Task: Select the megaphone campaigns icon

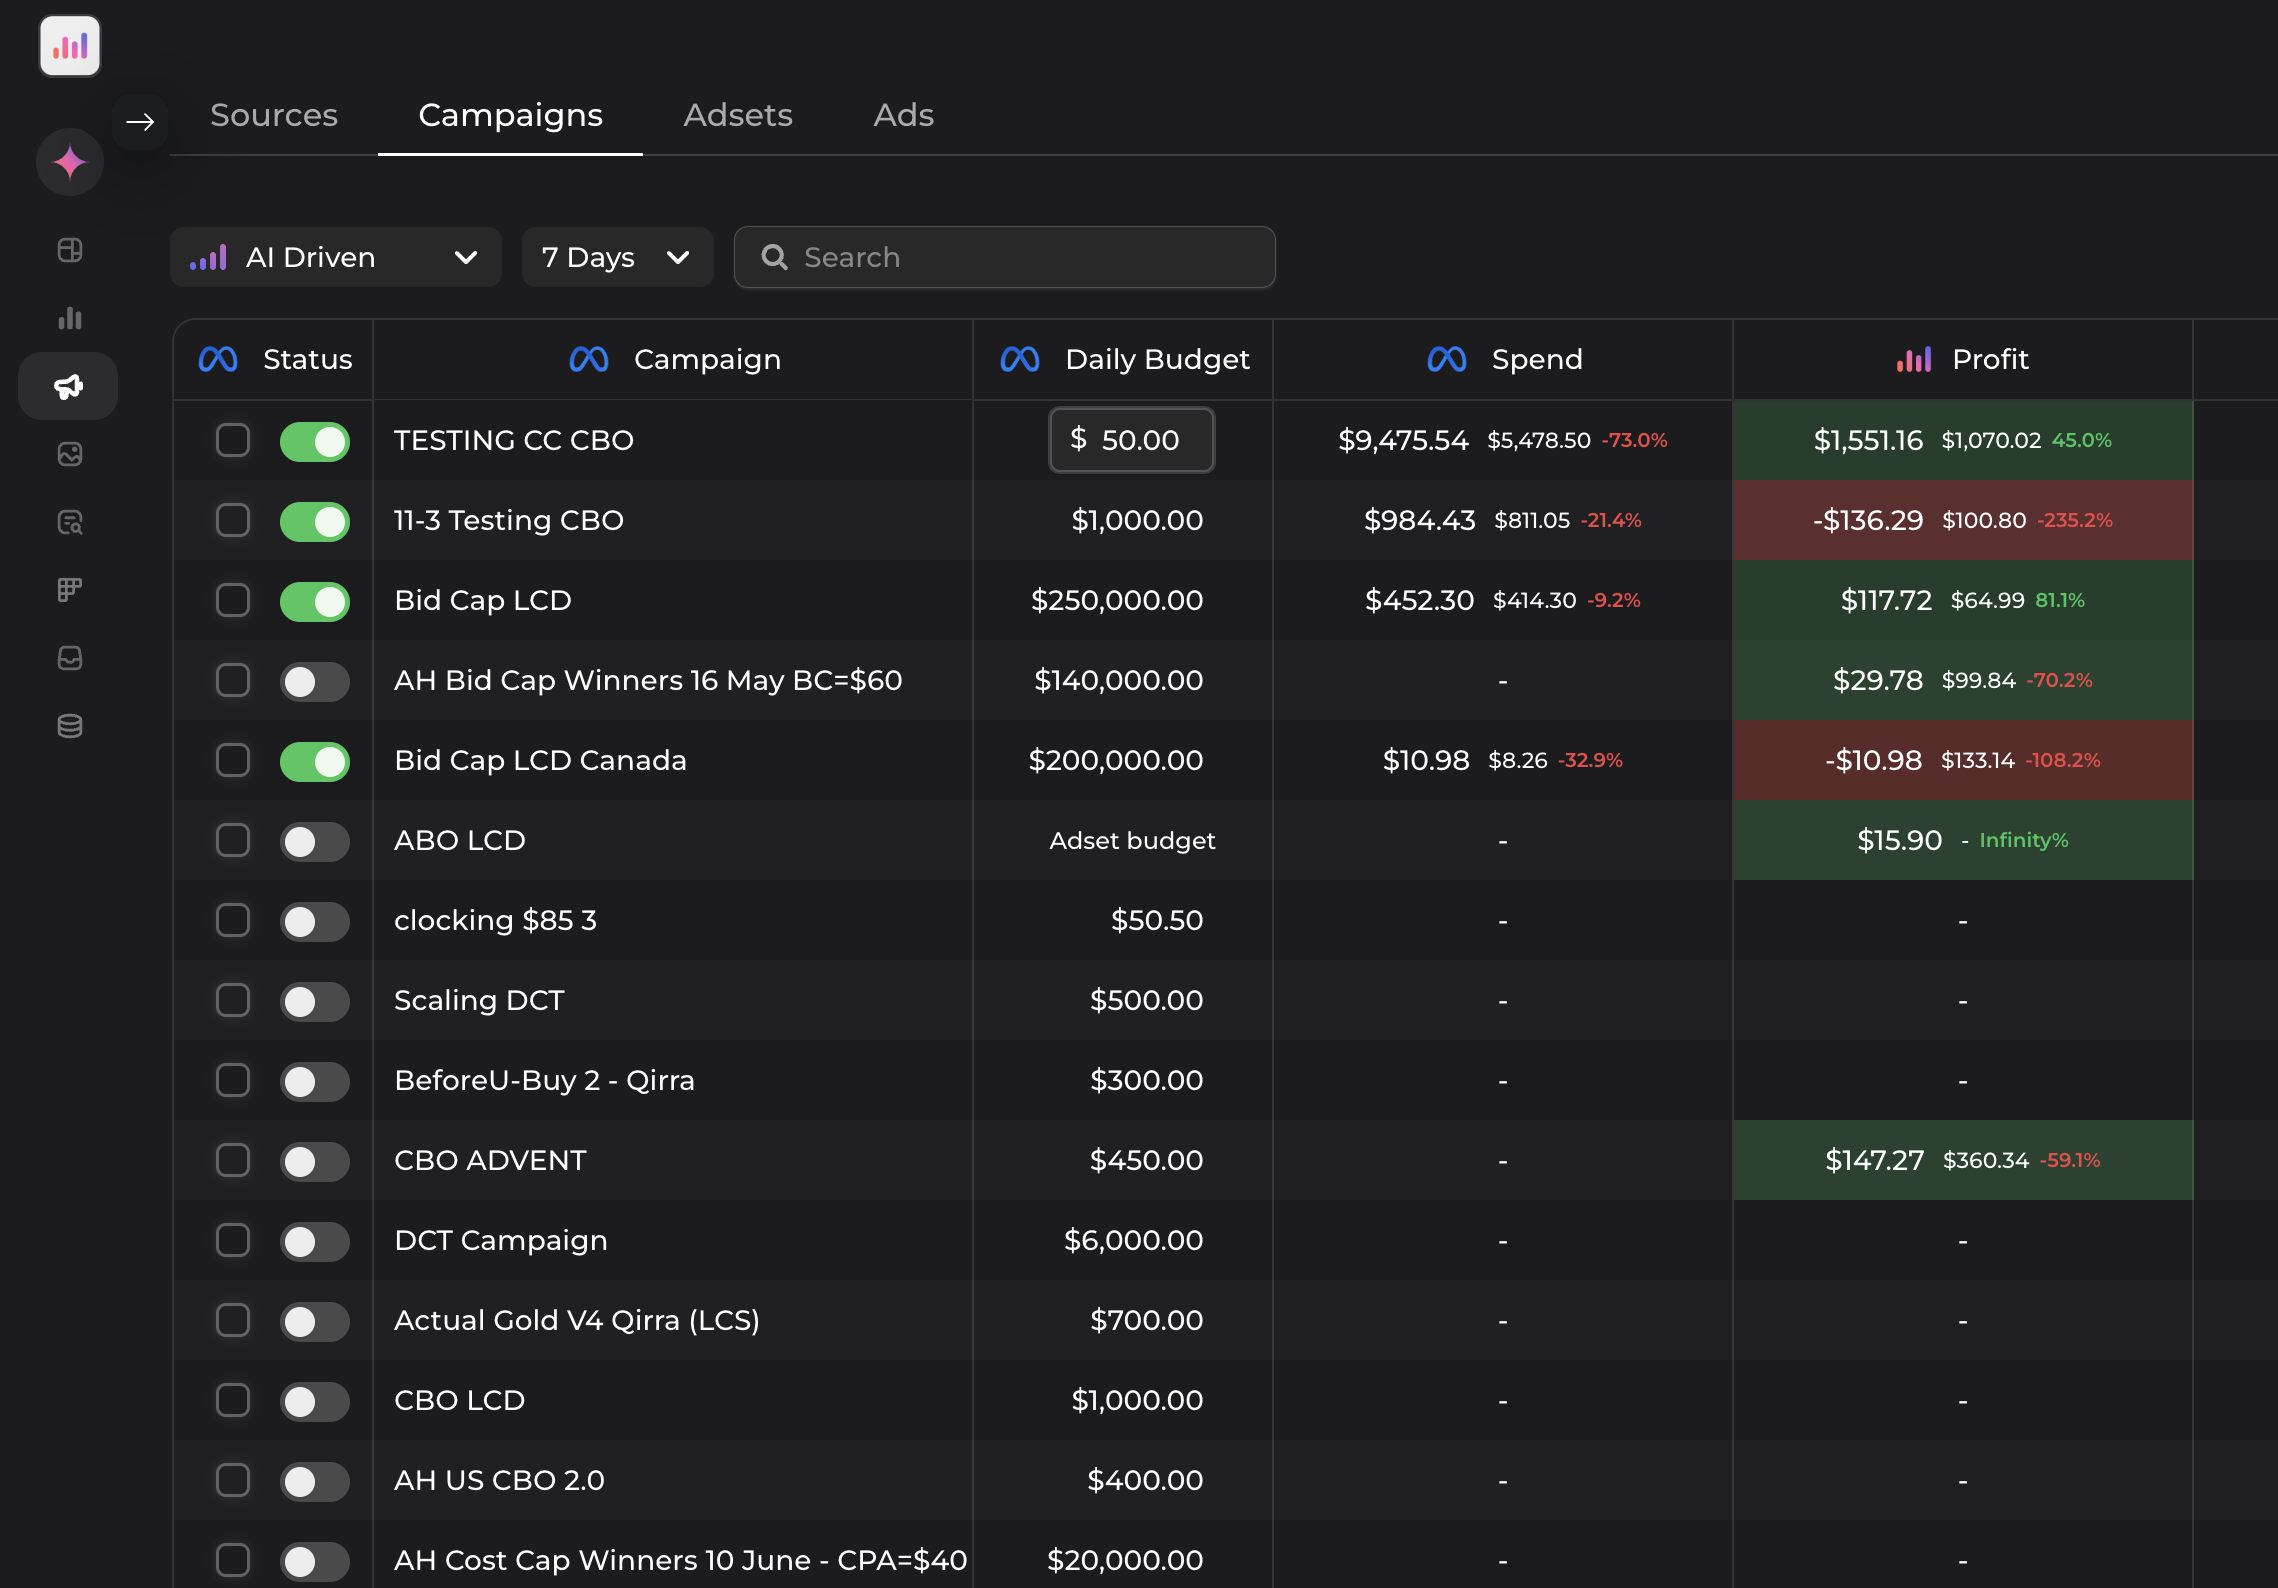Action: pyautogui.click(x=68, y=385)
